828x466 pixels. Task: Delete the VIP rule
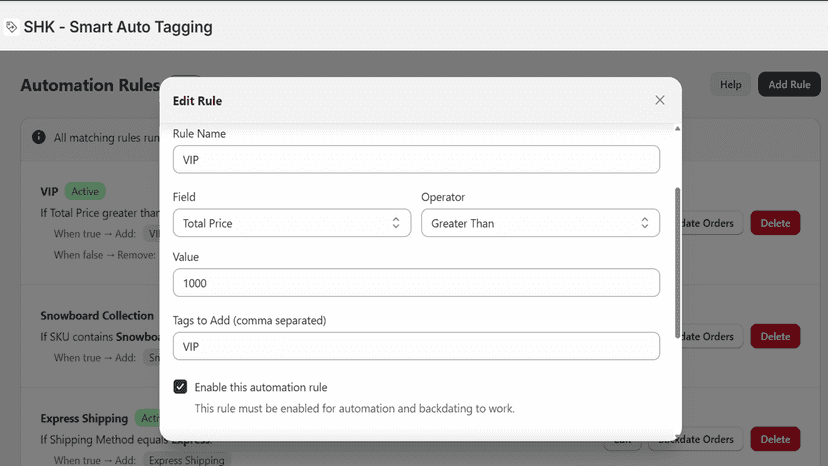tap(775, 223)
